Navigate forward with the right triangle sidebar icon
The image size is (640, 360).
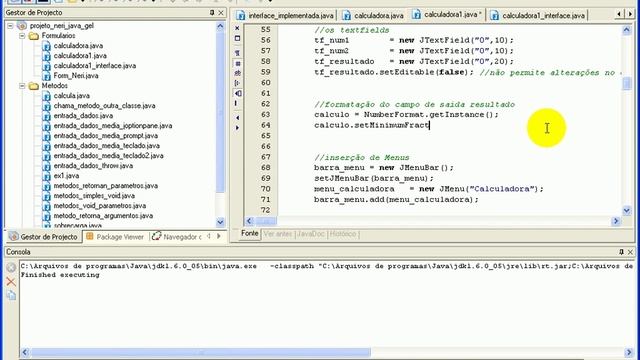coord(237,128)
